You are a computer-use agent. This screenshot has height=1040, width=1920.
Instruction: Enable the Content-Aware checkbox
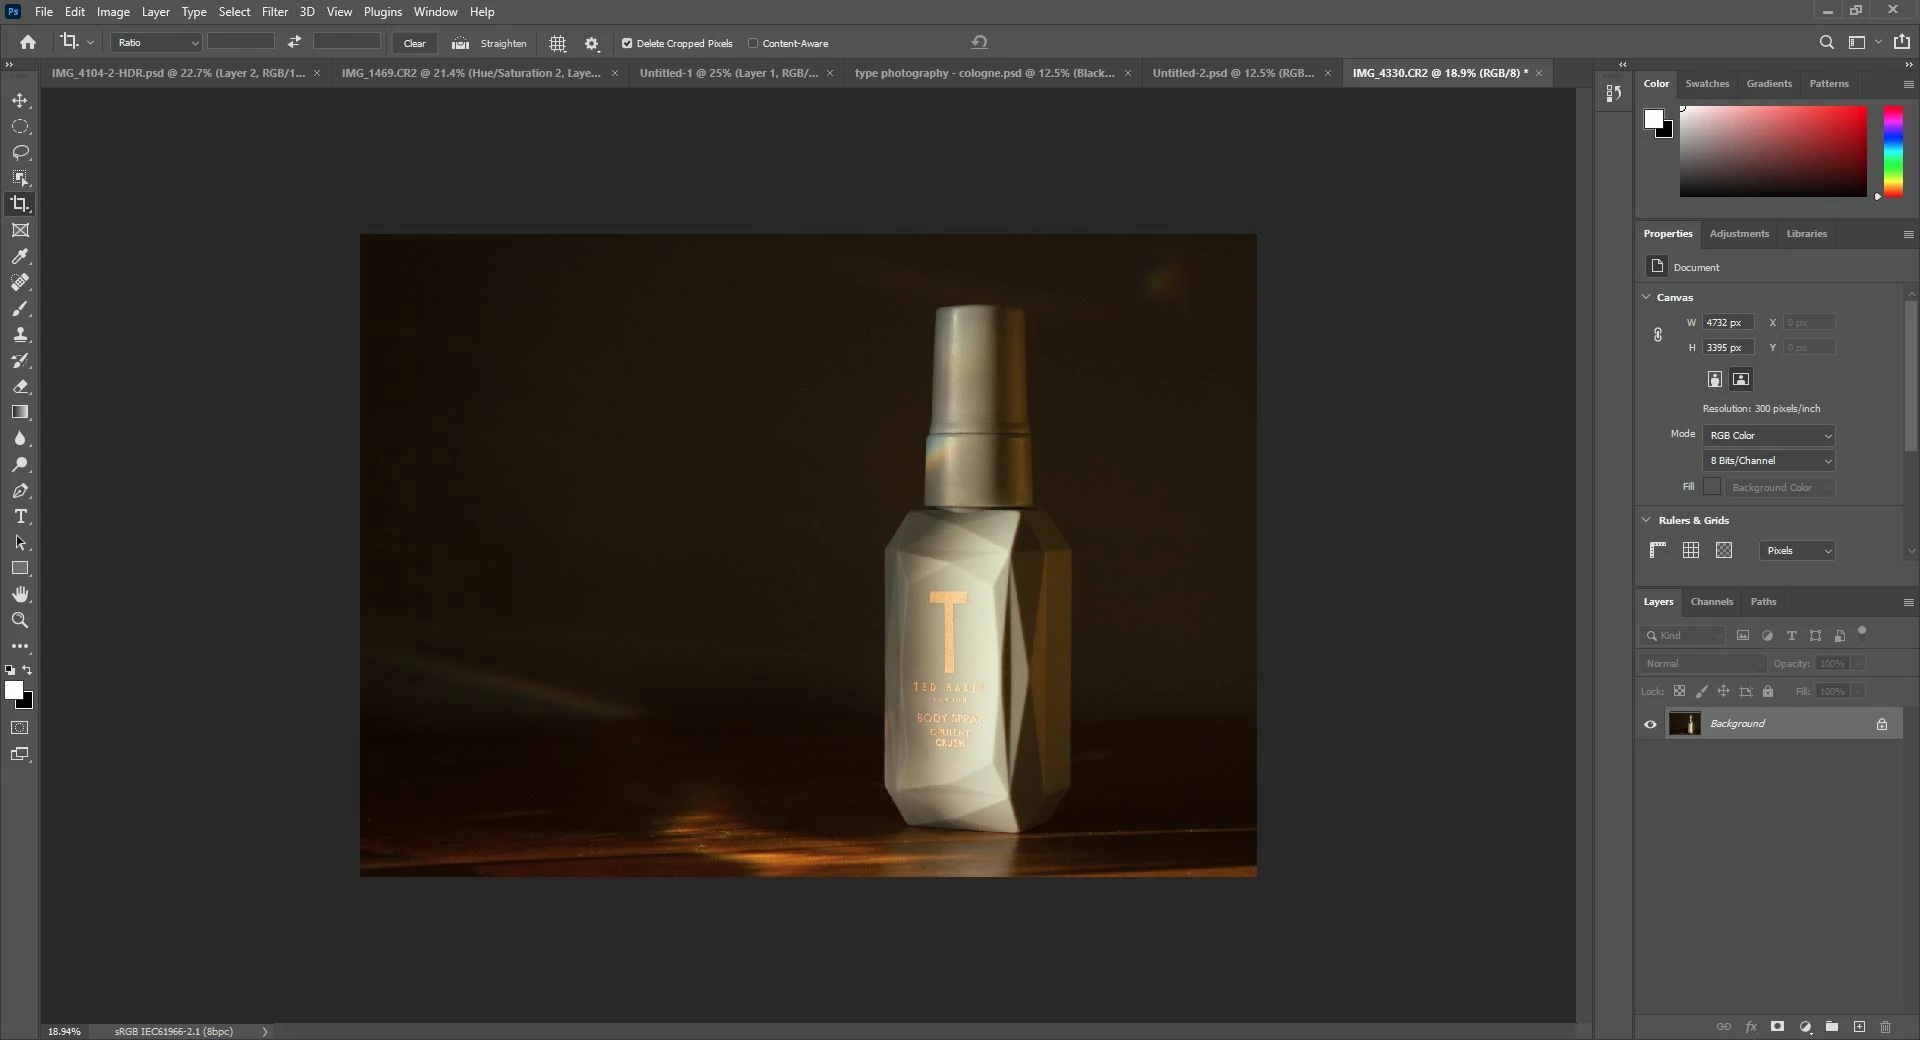(x=753, y=43)
